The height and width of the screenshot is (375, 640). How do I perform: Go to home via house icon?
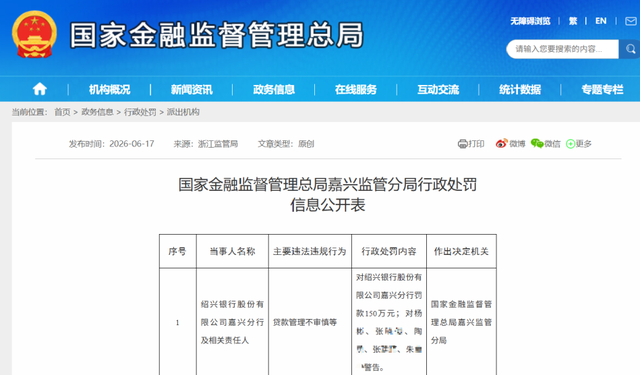[40, 89]
